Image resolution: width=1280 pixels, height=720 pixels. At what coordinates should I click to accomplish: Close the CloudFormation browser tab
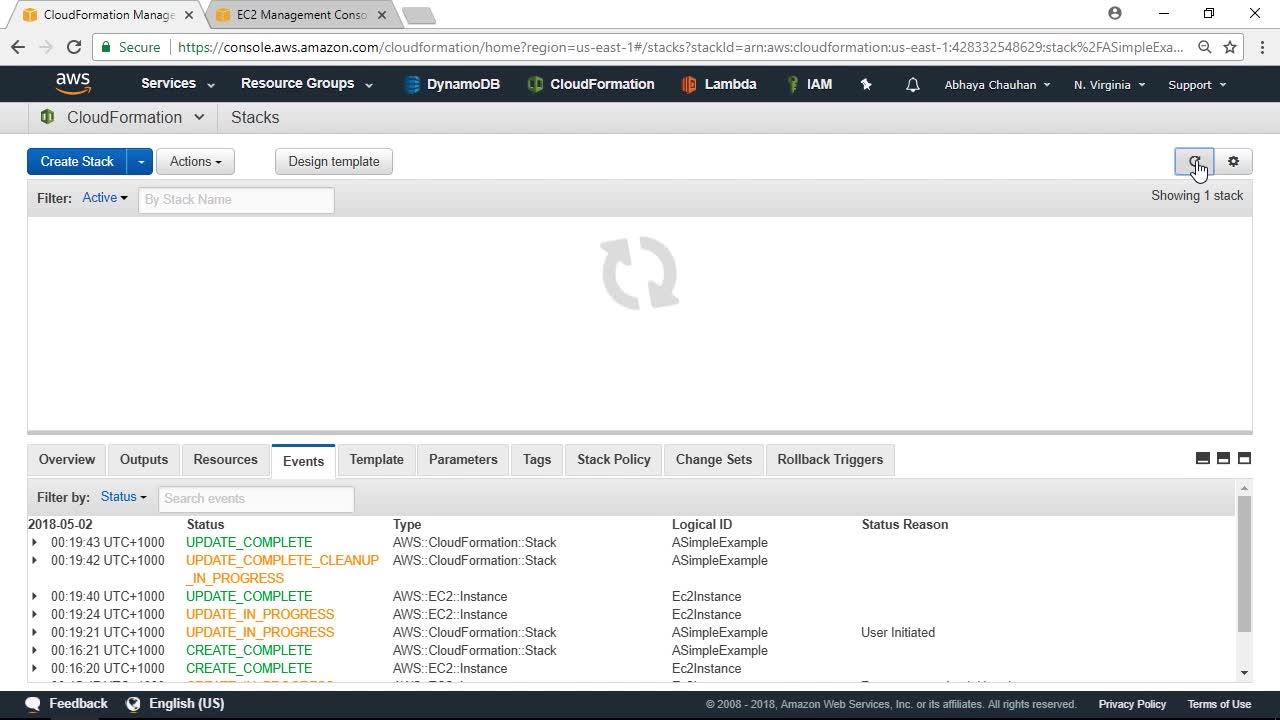[189, 15]
